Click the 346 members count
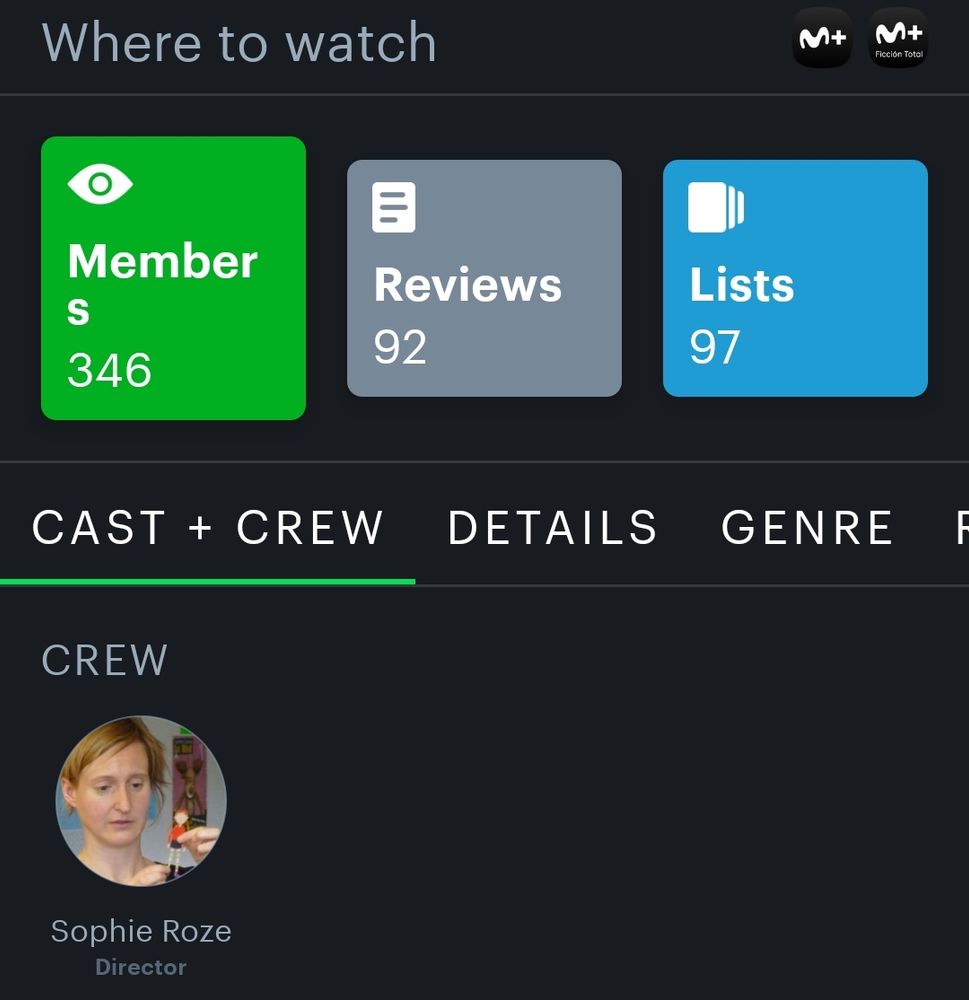This screenshot has height=1000, width=969. (109, 371)
